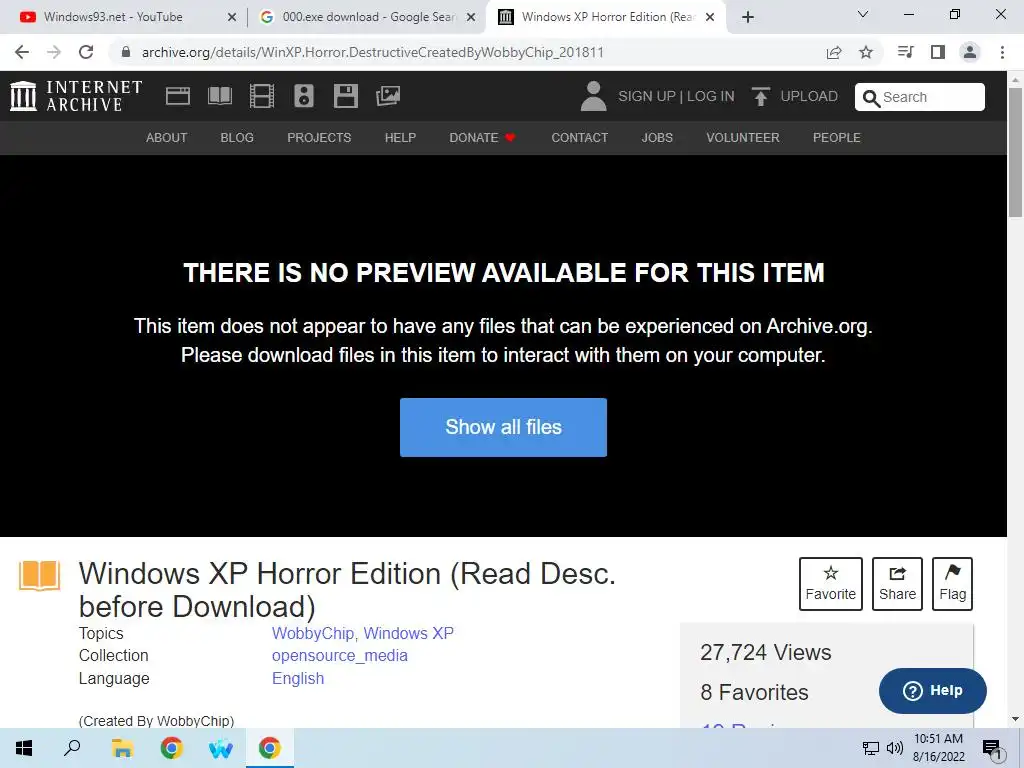This screenshot has width=1024, height=768.
Task: Bookmark this page with the star icon
Action: [x=866, y=52]
